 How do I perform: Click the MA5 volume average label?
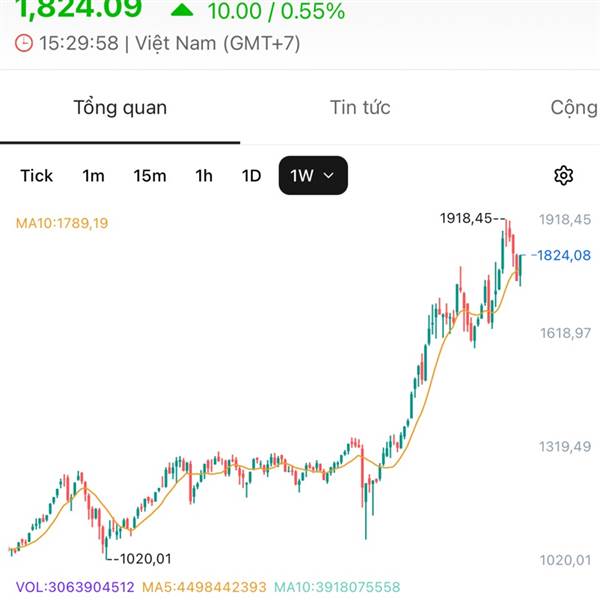pos(204,587)
